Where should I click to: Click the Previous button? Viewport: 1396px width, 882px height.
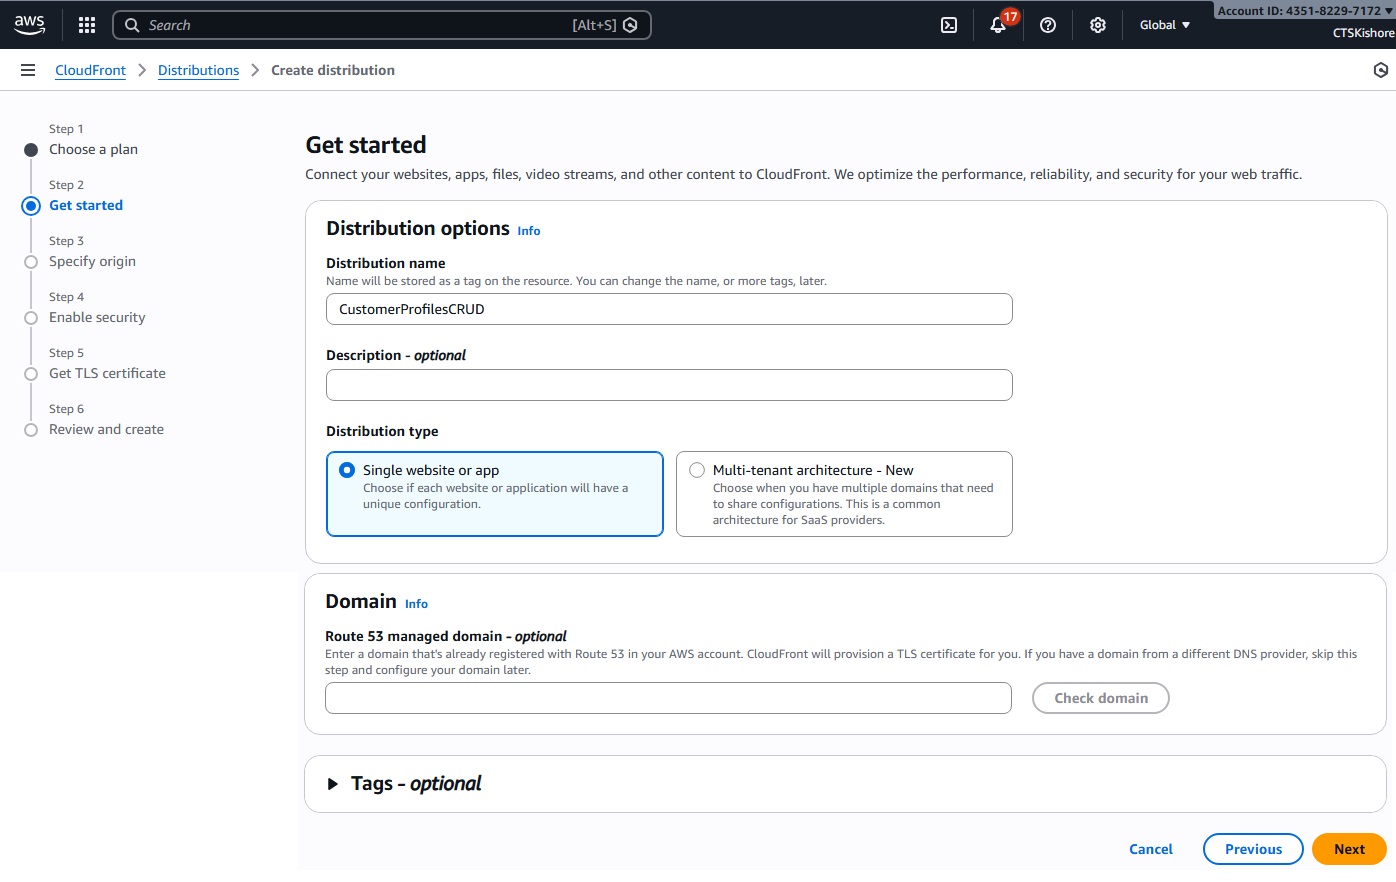click(x=1253, y=849)
